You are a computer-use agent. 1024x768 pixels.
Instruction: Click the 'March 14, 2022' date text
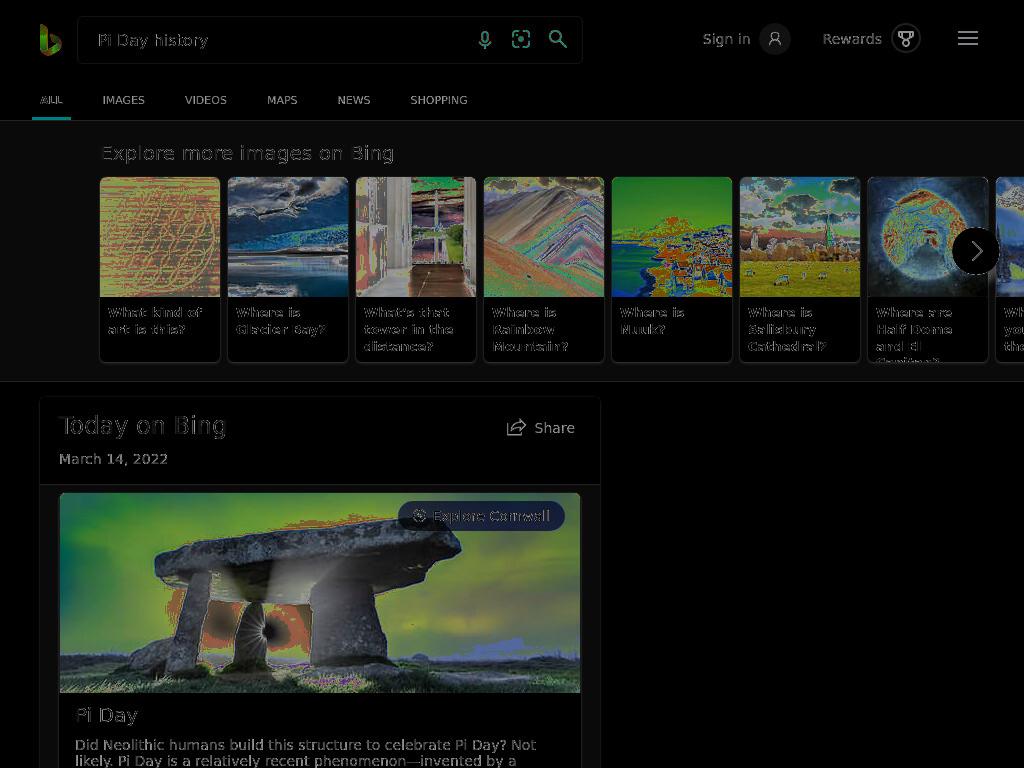113,459
